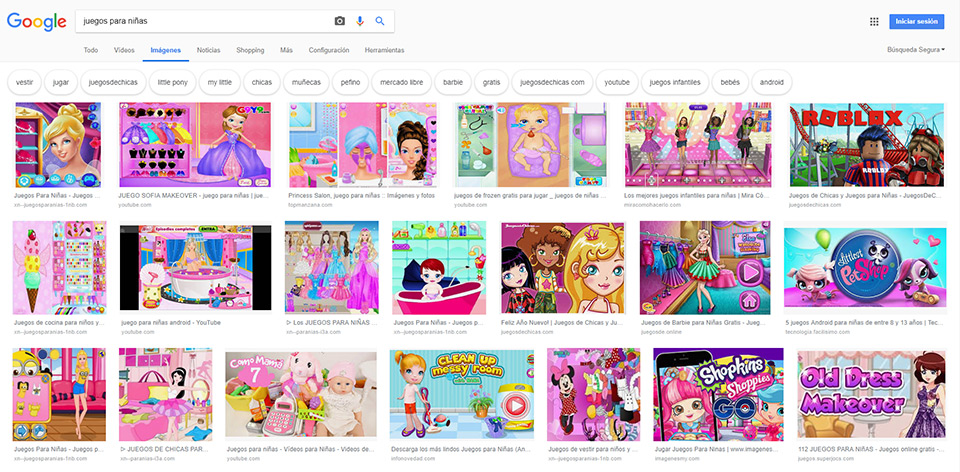The width and height of the screenshot is (960, 472).
Task: Open the pink ballerina bedroom thumbnail
Action: pos(166,395)
